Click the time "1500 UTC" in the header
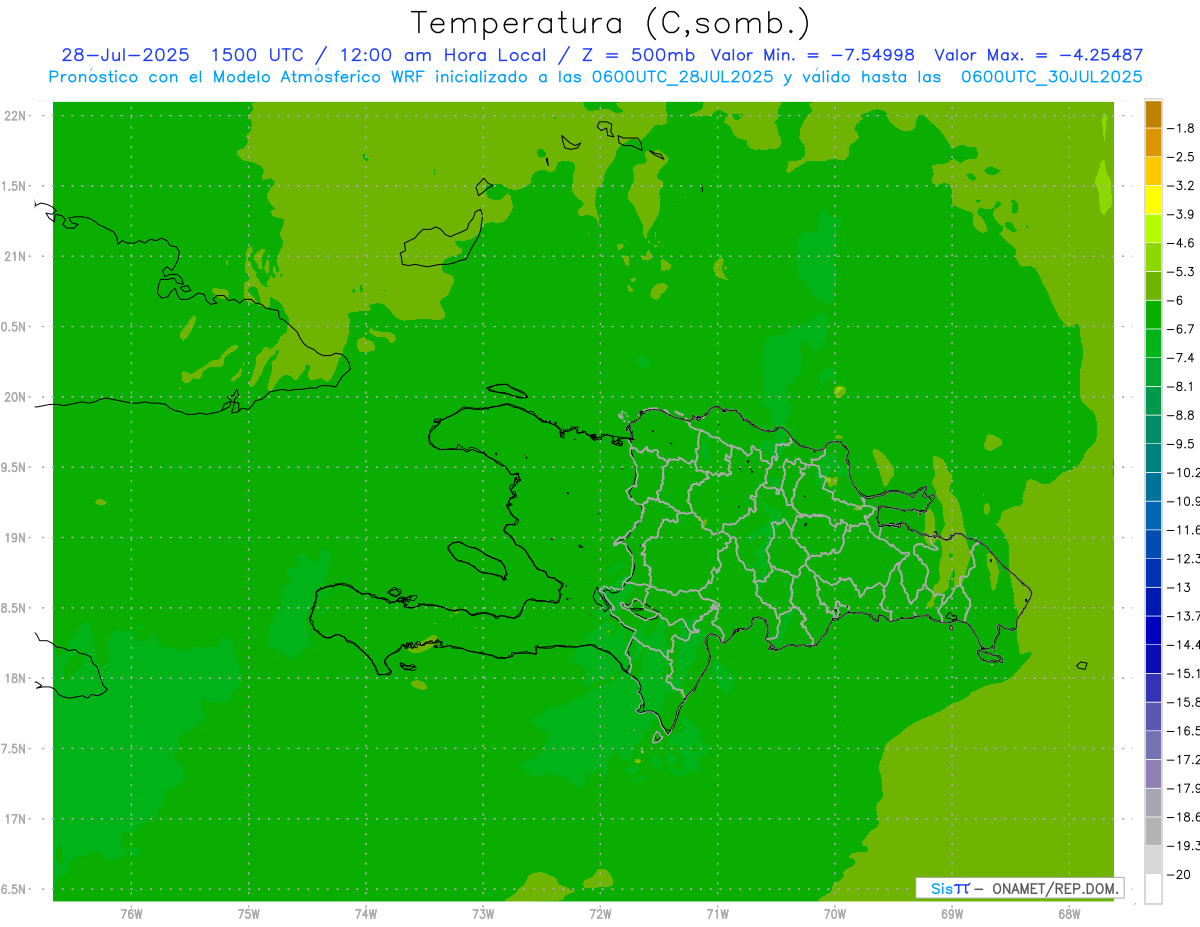Viewport: 1200px width, 927px height. click(257, 55)
